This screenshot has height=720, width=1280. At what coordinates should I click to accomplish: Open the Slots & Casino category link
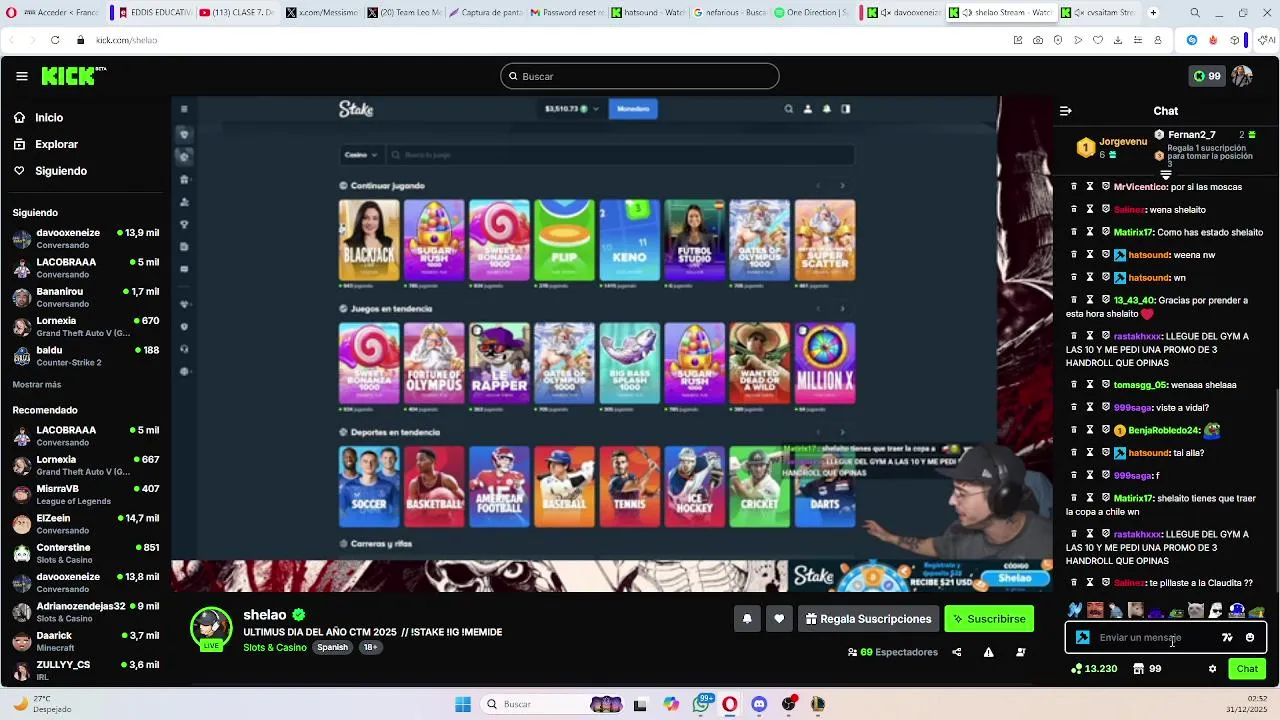tap(275, 648)
